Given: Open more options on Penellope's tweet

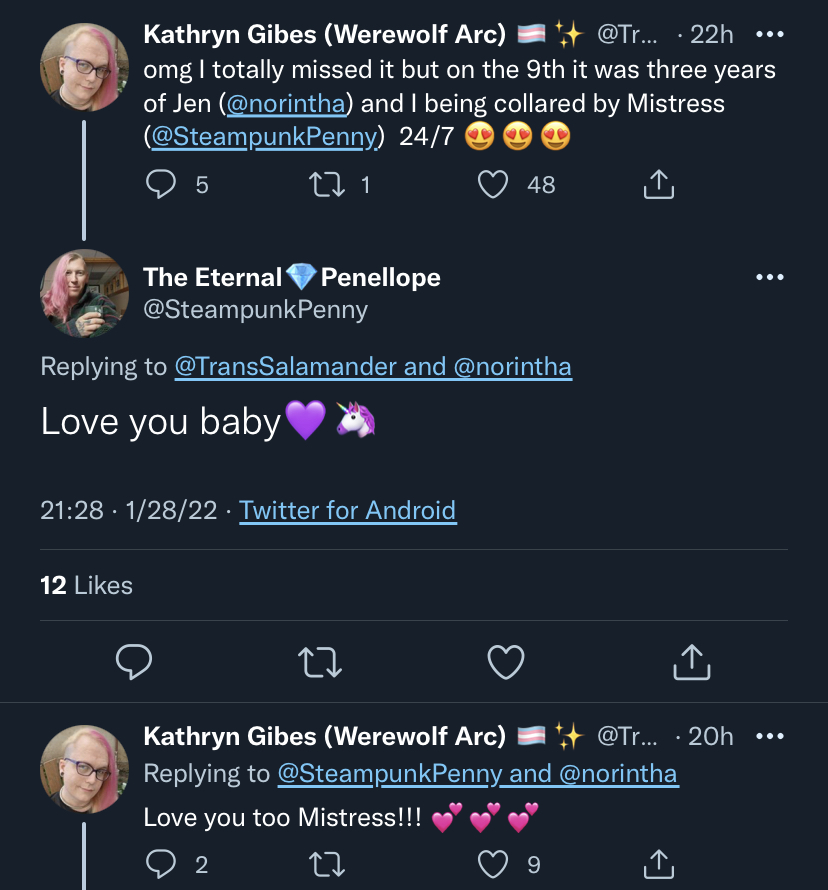Looking at the screenshot, I should (770, 277).
